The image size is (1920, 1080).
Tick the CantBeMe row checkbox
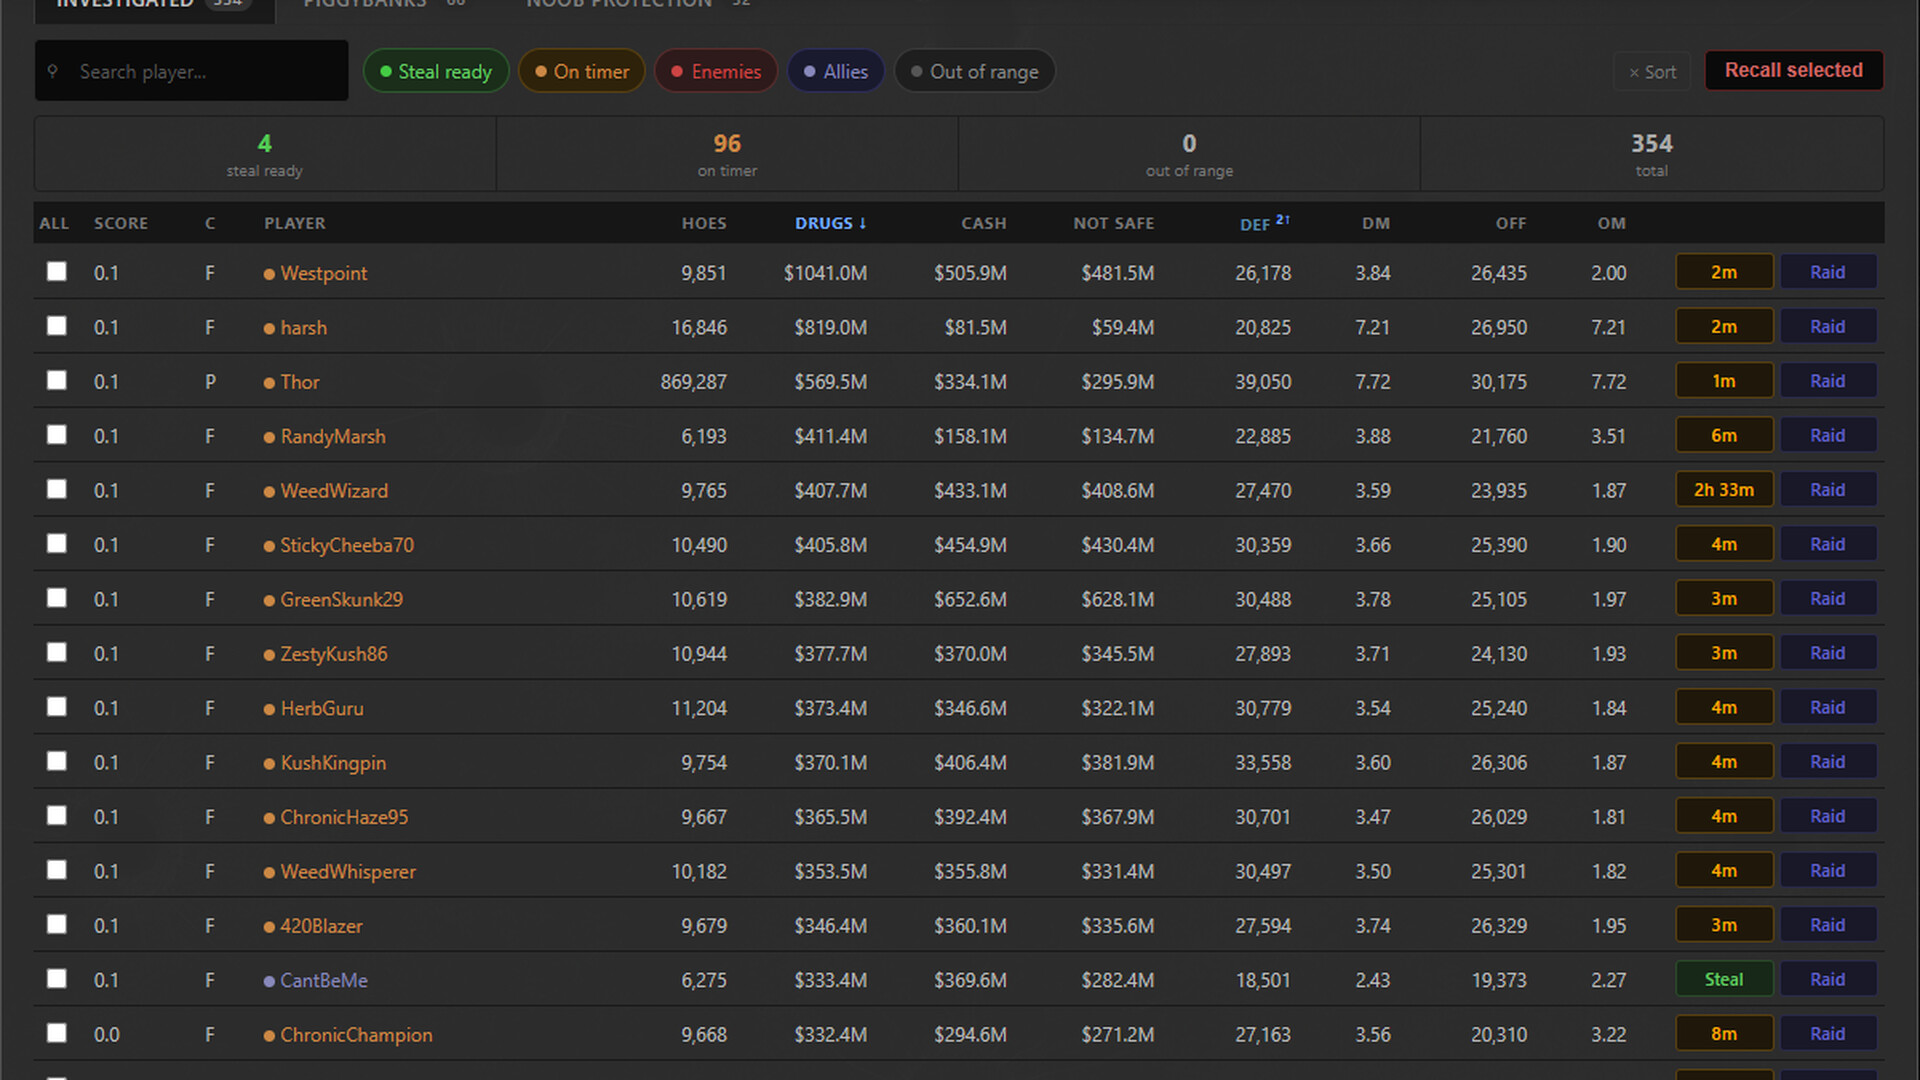(57, 979)
